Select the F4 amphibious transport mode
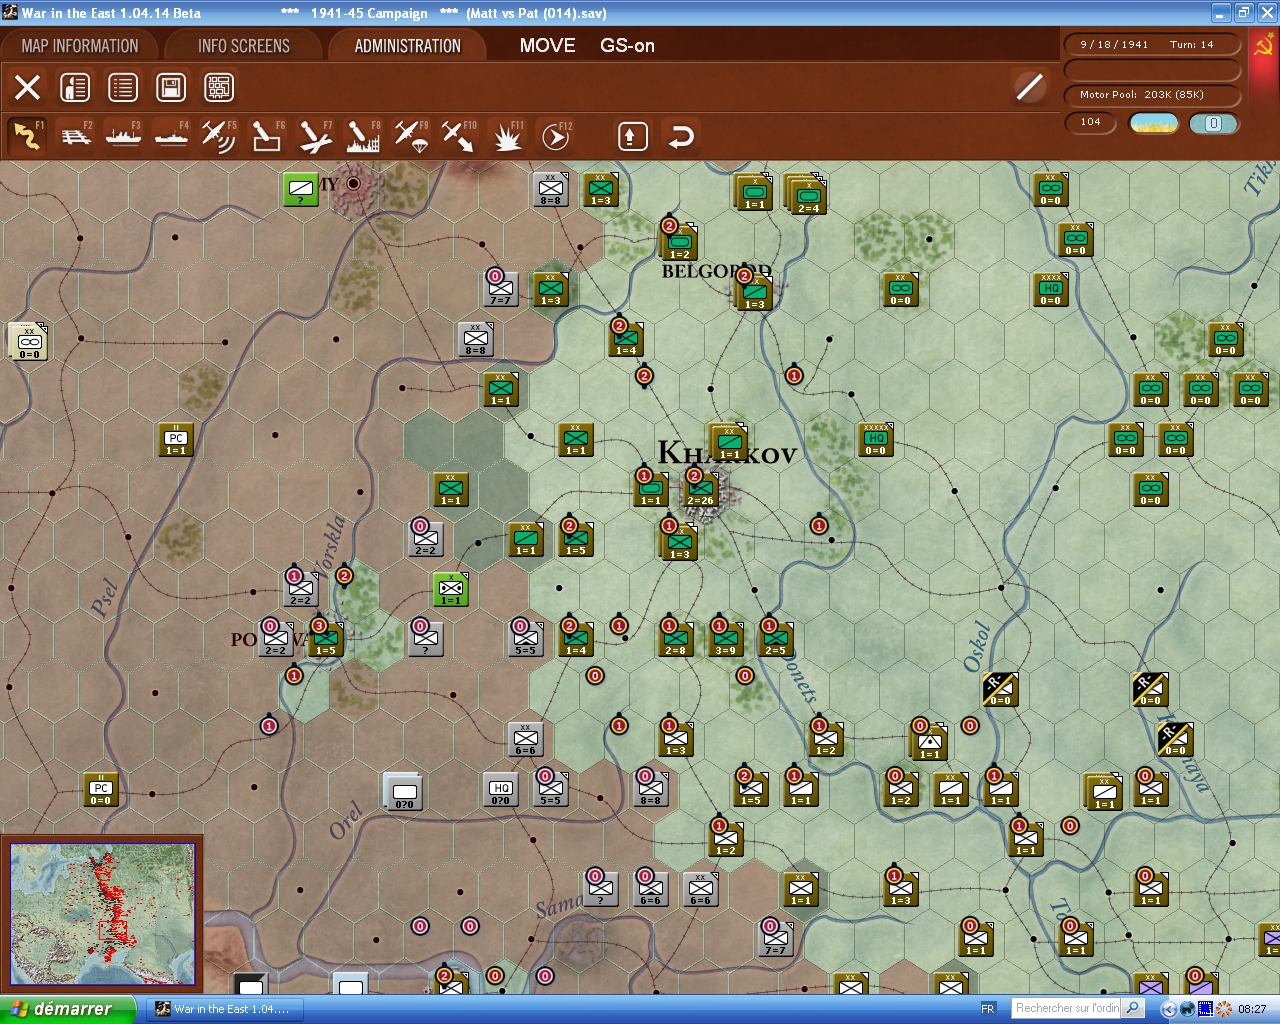 point(172,136)
